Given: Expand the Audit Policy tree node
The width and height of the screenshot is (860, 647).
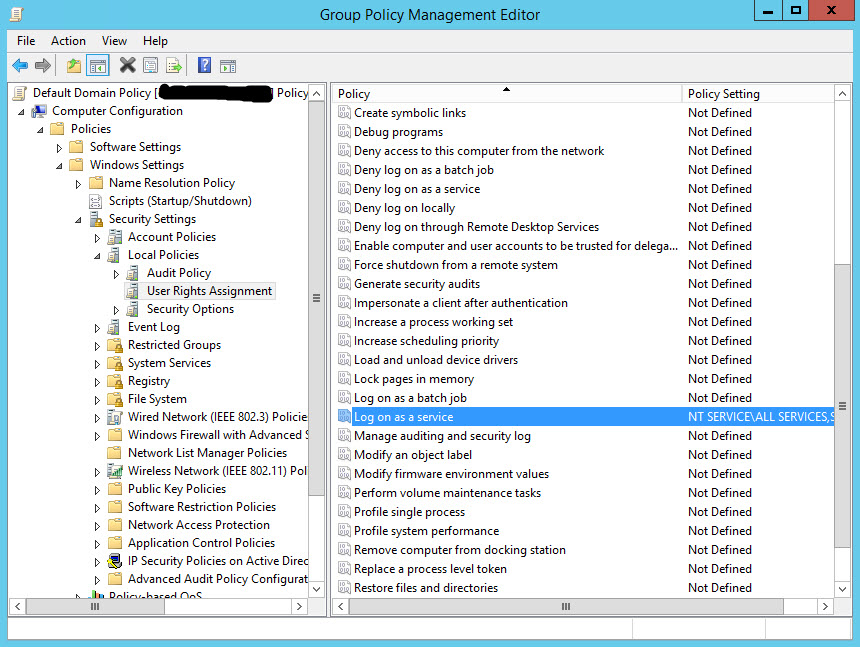Looking at the screenshot, I should click(x=116, y=273).
